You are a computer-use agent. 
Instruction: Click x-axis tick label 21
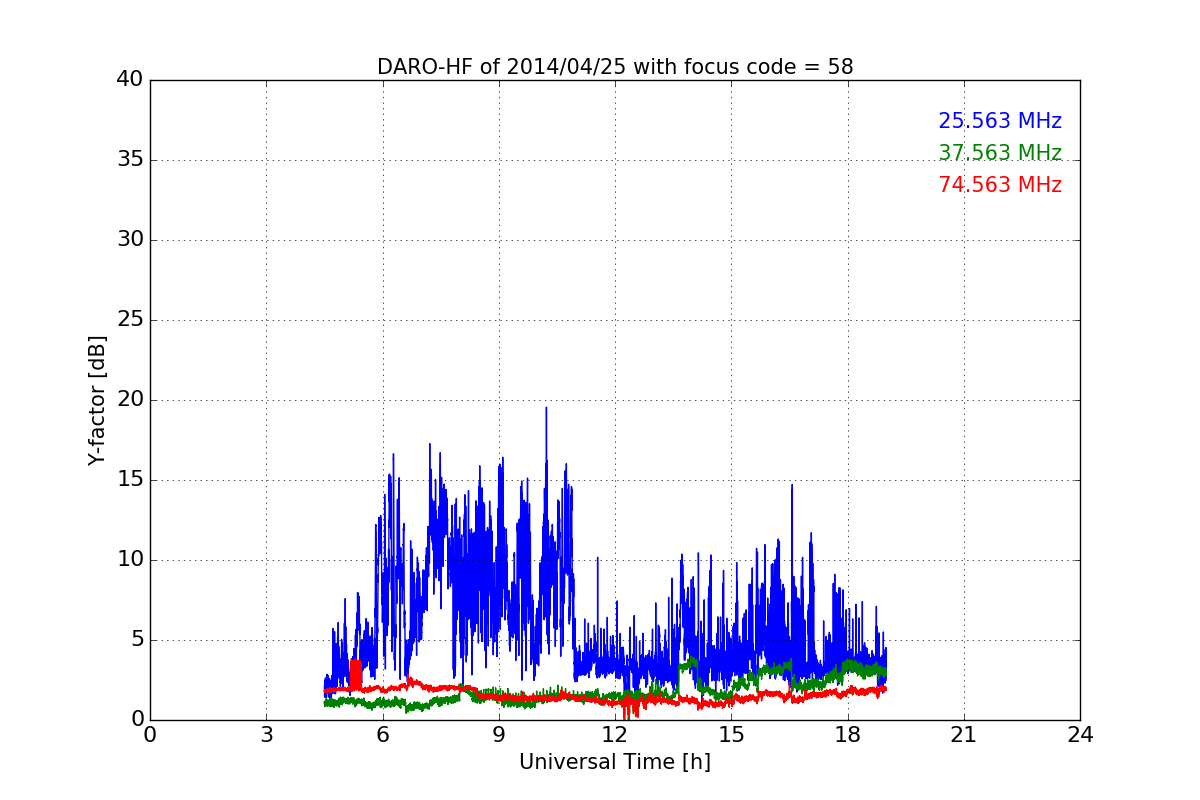[964, 735]
